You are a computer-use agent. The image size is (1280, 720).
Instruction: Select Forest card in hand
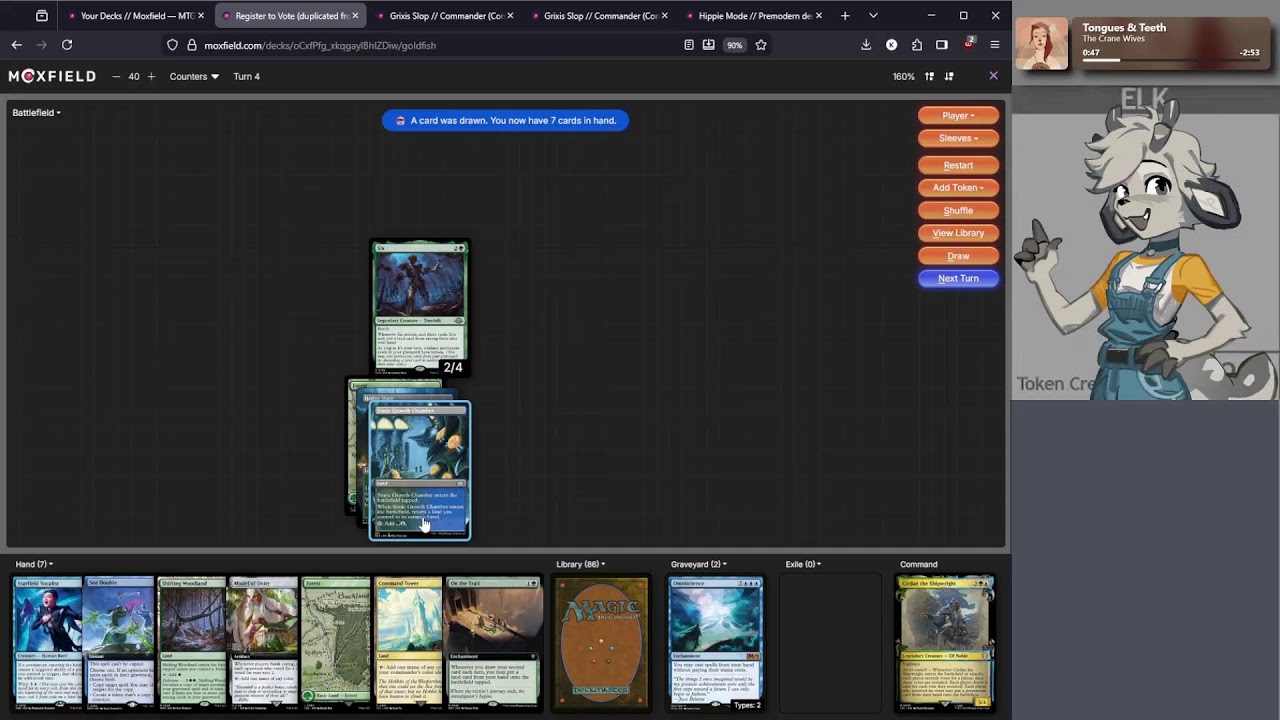coord(336,643)
